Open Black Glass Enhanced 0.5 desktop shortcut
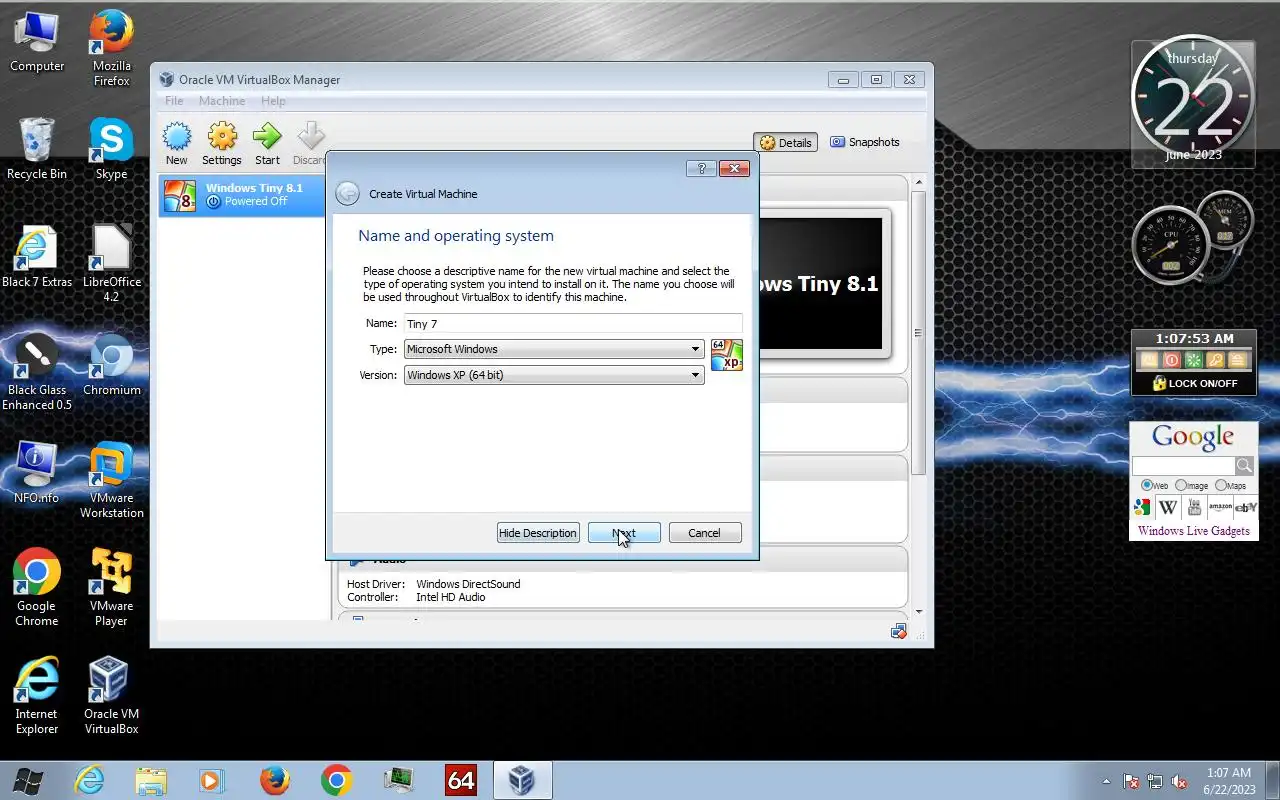Screen dimensions: 1280x800 [37, 373]
